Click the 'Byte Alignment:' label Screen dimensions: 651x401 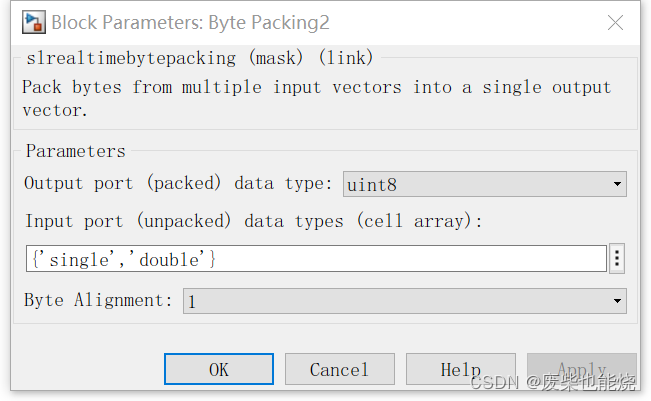98,301
